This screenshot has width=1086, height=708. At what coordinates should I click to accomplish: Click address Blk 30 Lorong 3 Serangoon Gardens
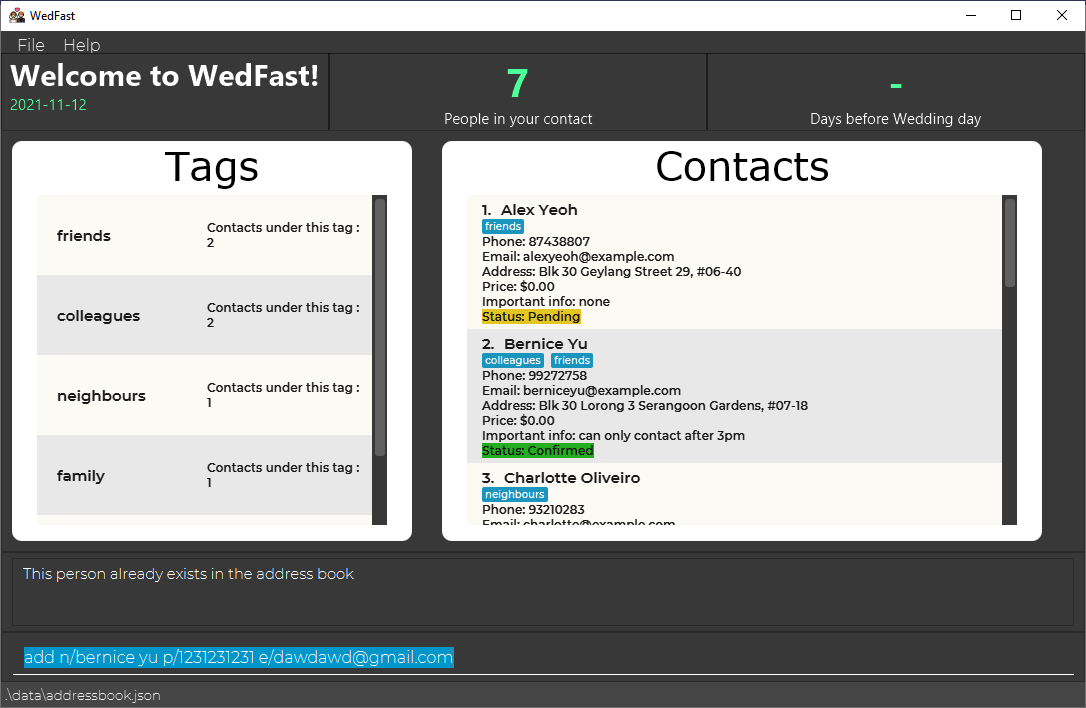[x=645, y=406]
